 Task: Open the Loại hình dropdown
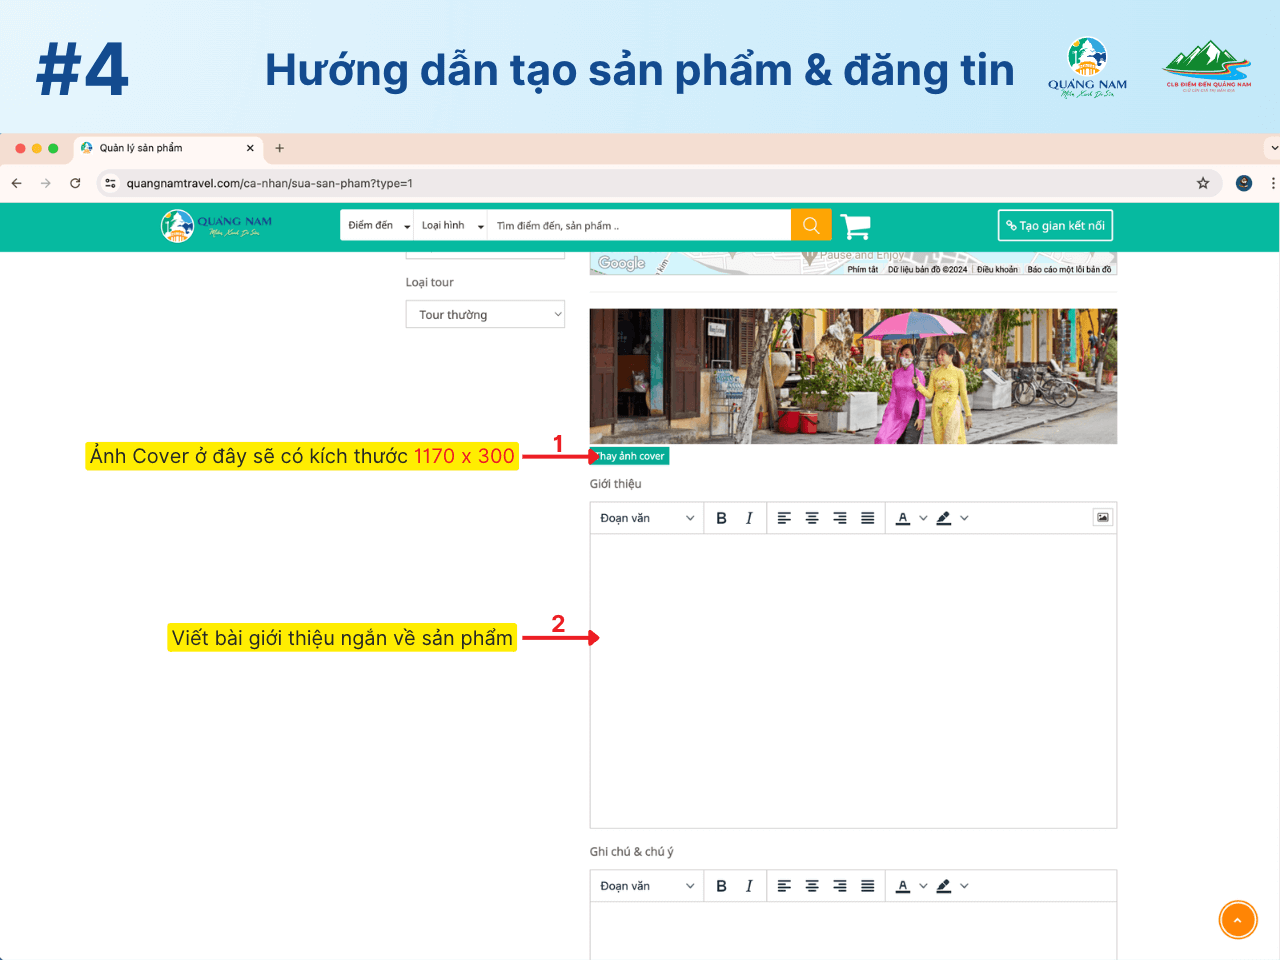(451, 226)
